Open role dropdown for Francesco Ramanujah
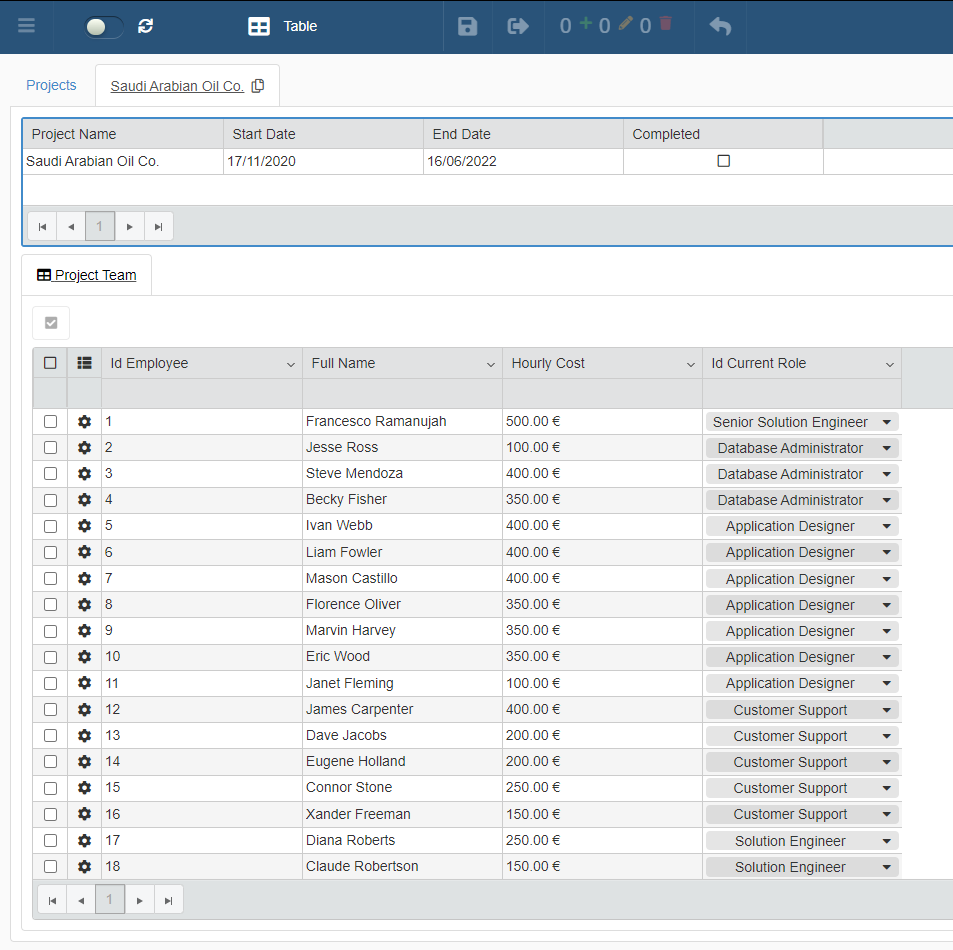 [x=886, y=422]
